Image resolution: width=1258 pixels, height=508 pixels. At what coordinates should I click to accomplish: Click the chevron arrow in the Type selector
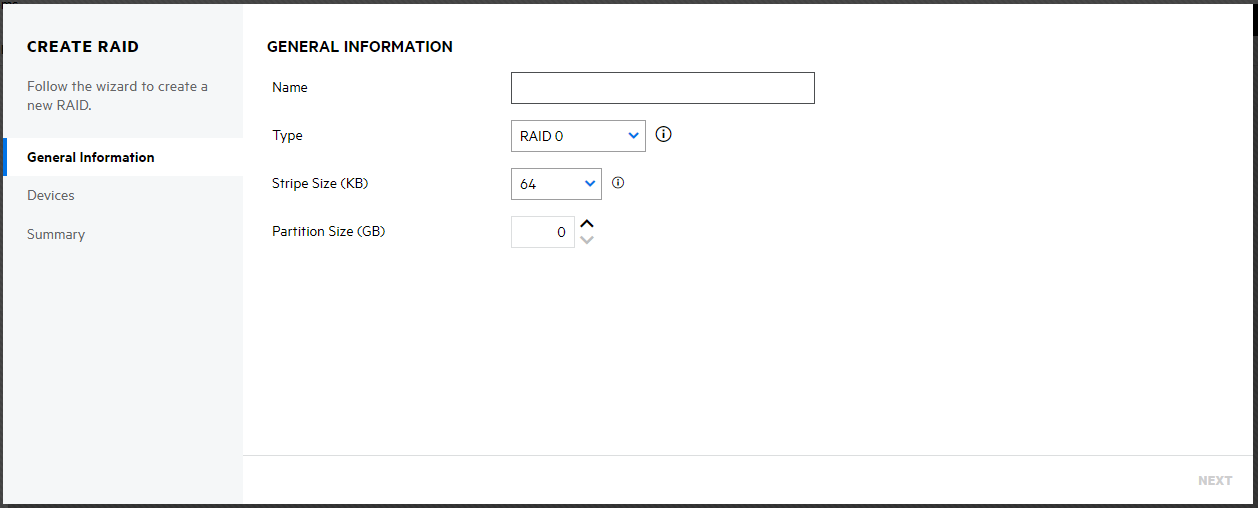[633, 135]
